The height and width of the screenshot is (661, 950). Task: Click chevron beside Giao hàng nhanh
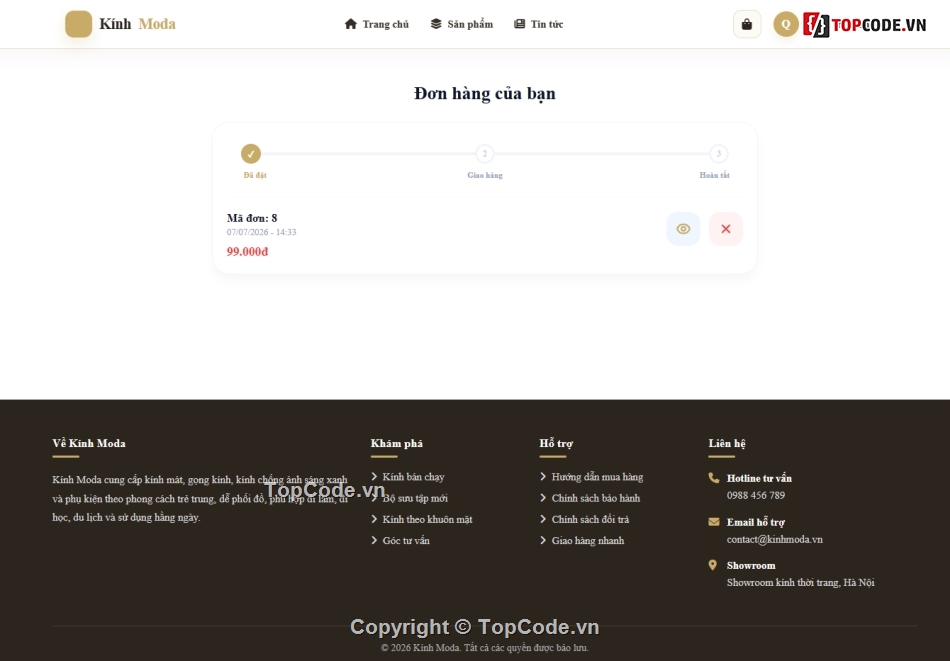543,540
